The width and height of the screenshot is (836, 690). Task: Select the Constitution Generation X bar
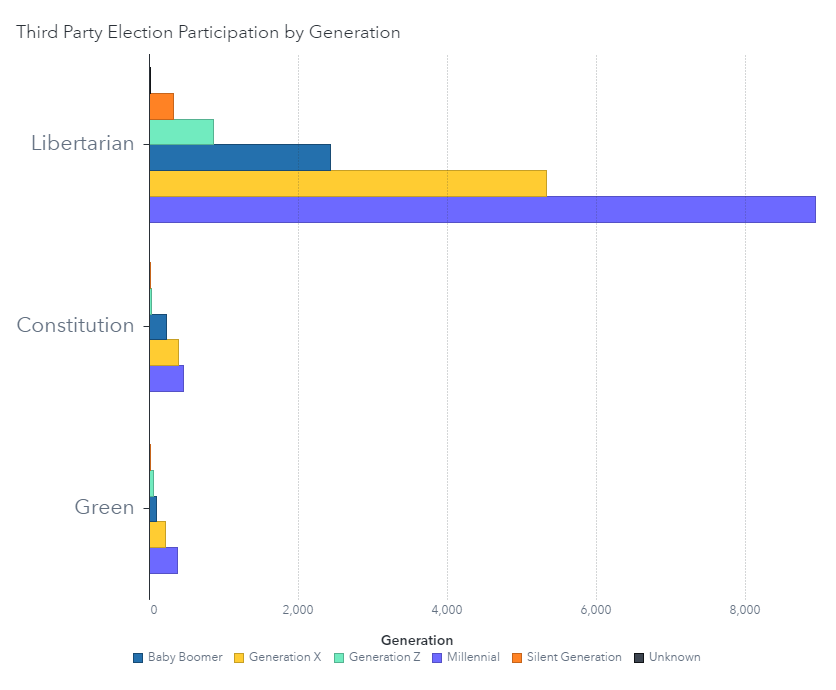click(x=164, y=353)
